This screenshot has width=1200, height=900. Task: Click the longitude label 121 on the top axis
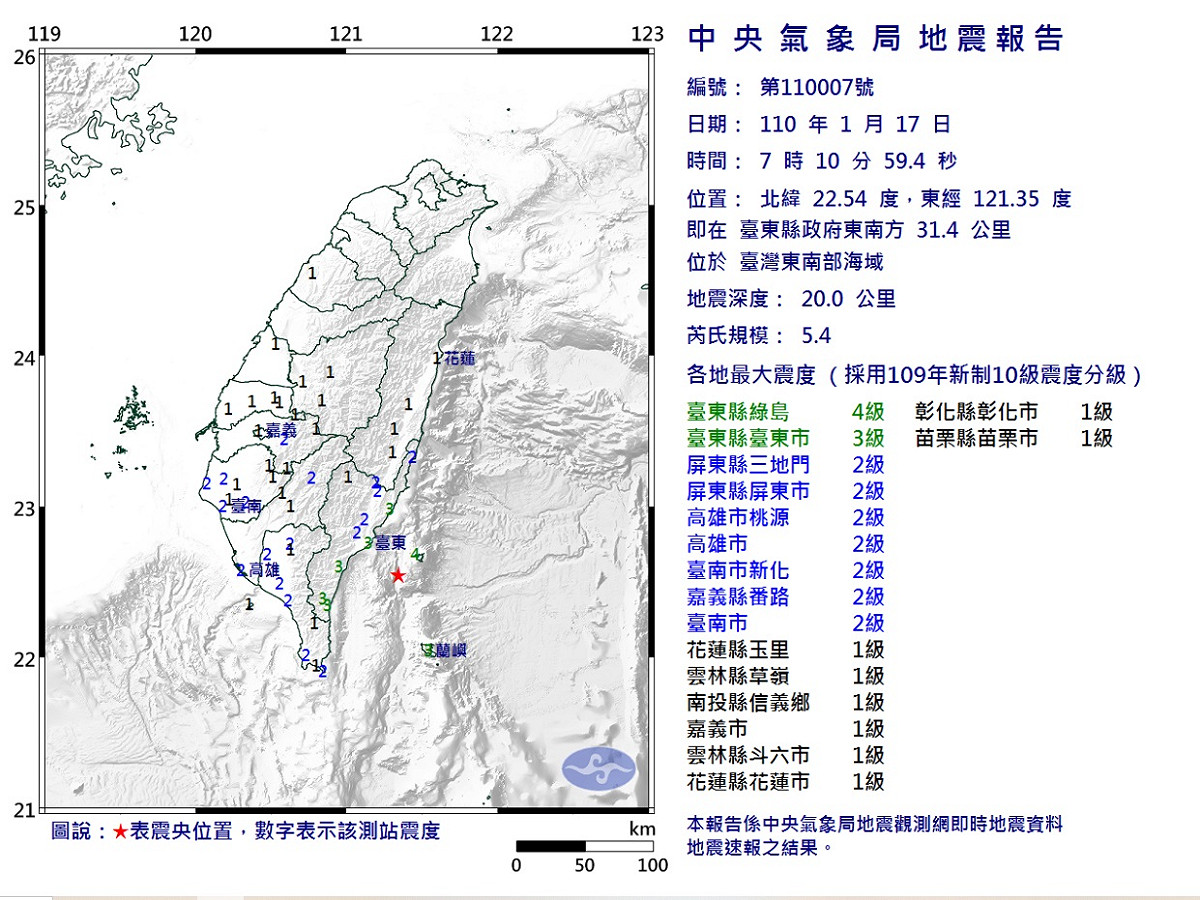(x=346, y=33)
